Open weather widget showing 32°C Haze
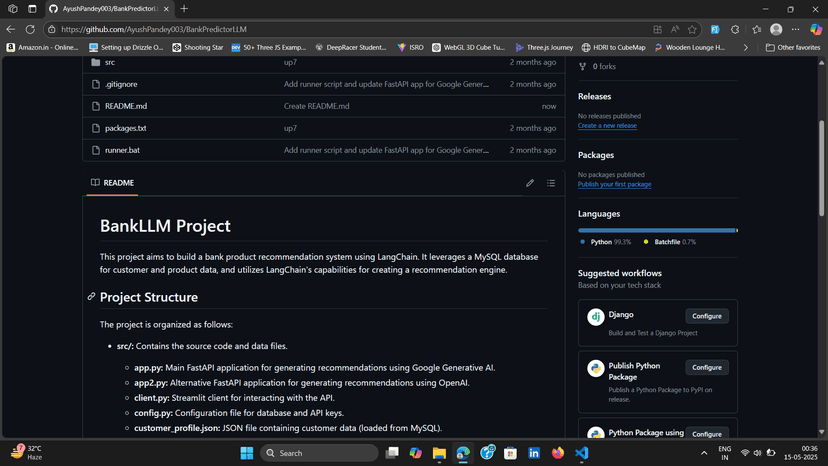The height and width of the screenshot is (466, 828). pyautogui.click(x=26, y=453)
